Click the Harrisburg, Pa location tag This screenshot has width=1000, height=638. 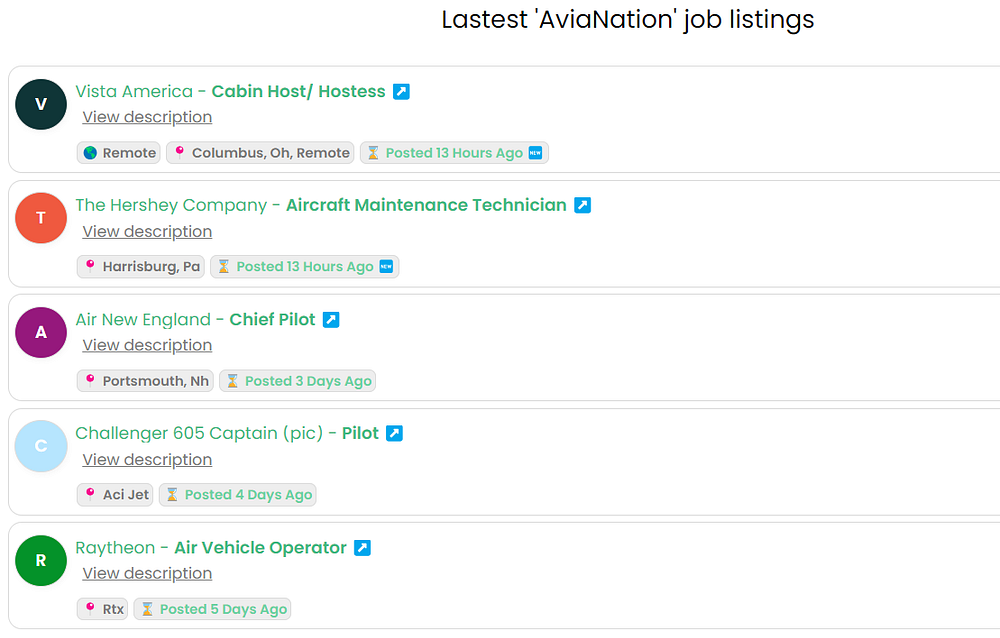(x=141, y=267)
